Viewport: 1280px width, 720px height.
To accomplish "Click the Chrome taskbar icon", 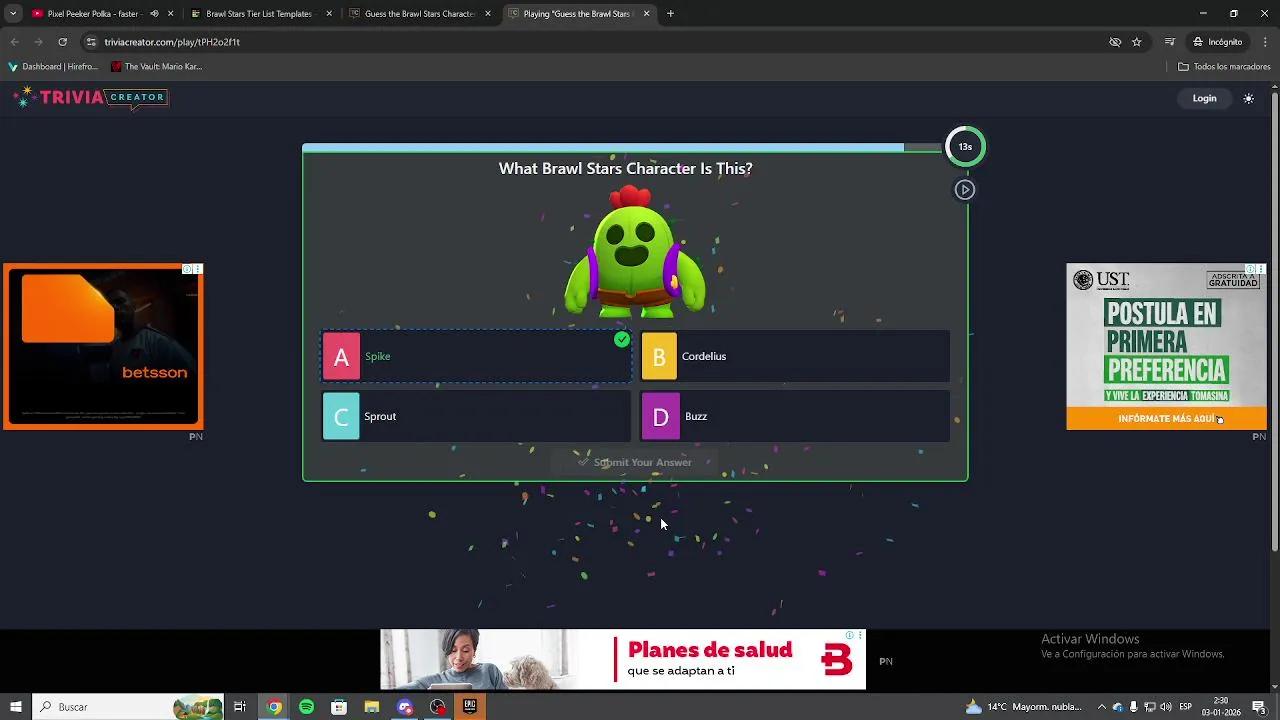I will 274,707.
